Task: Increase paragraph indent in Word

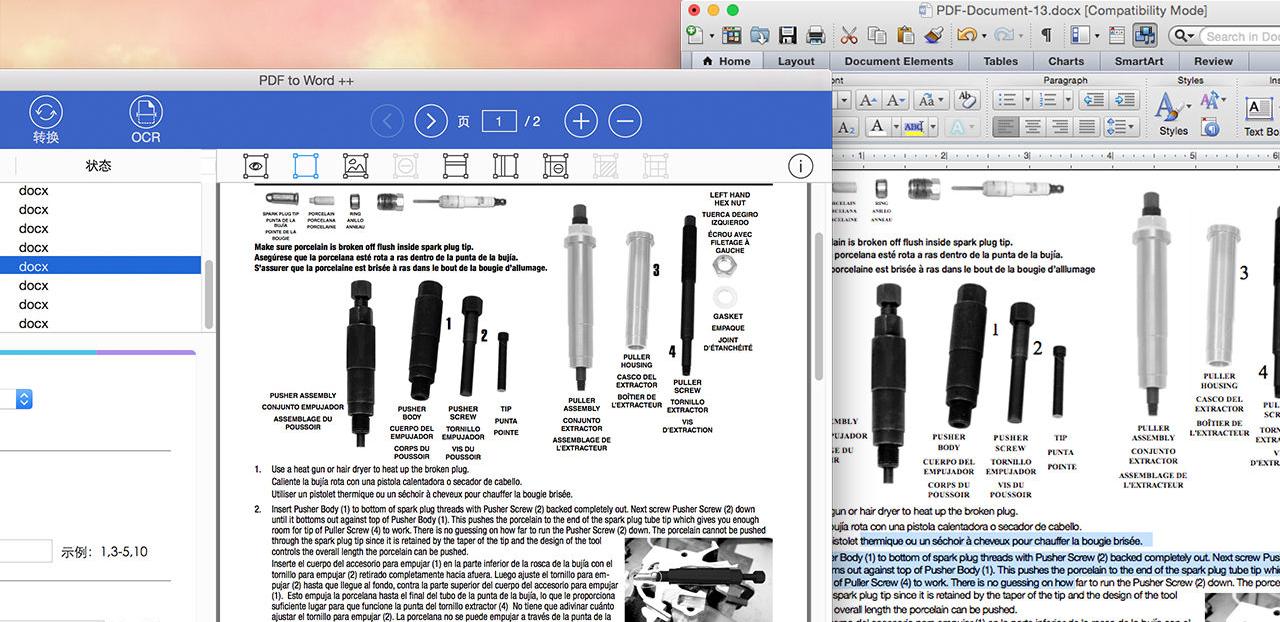Action: tap(1124, 100)
